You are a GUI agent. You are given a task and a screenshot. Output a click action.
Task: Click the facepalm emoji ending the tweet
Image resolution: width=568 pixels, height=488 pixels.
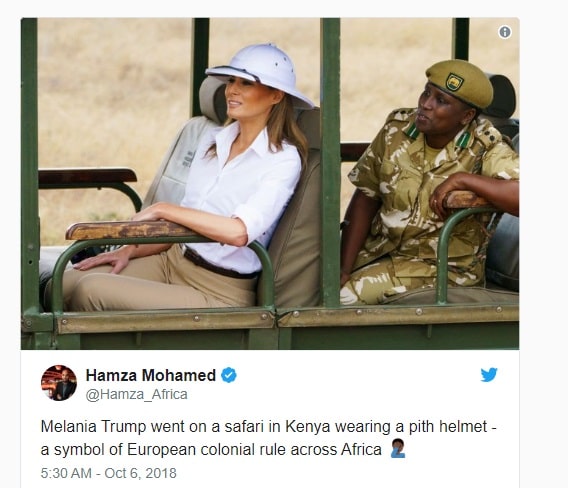pos(398,449)
